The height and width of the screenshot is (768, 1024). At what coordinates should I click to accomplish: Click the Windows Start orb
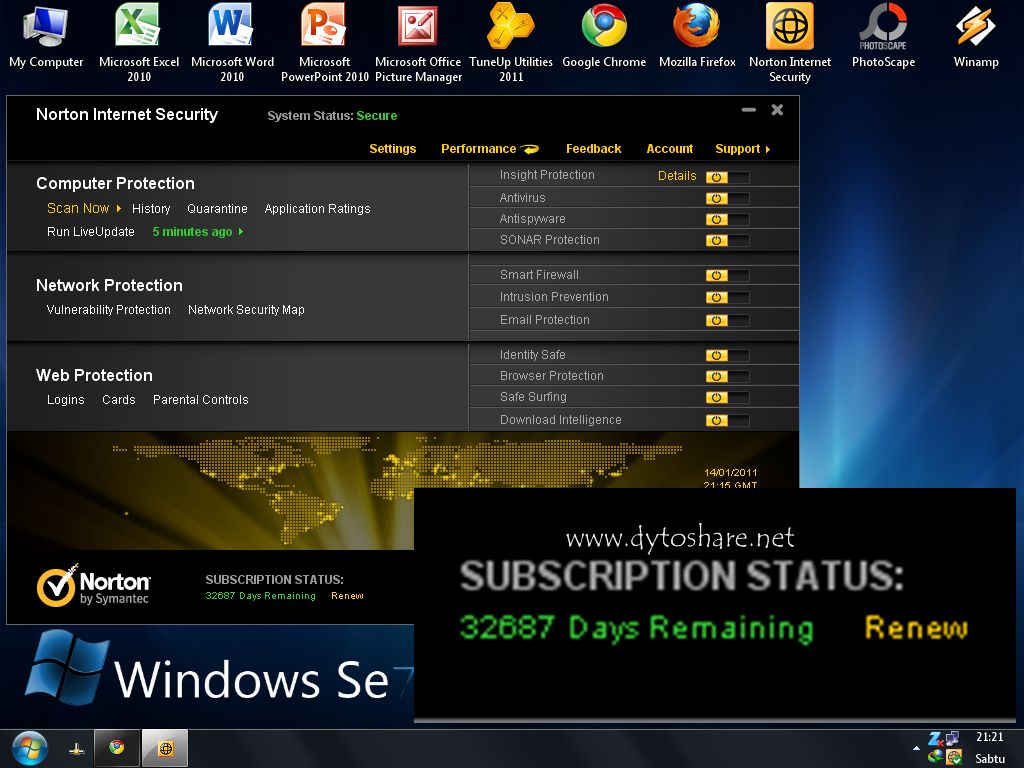pyautogui.click(x=29, y=748)
